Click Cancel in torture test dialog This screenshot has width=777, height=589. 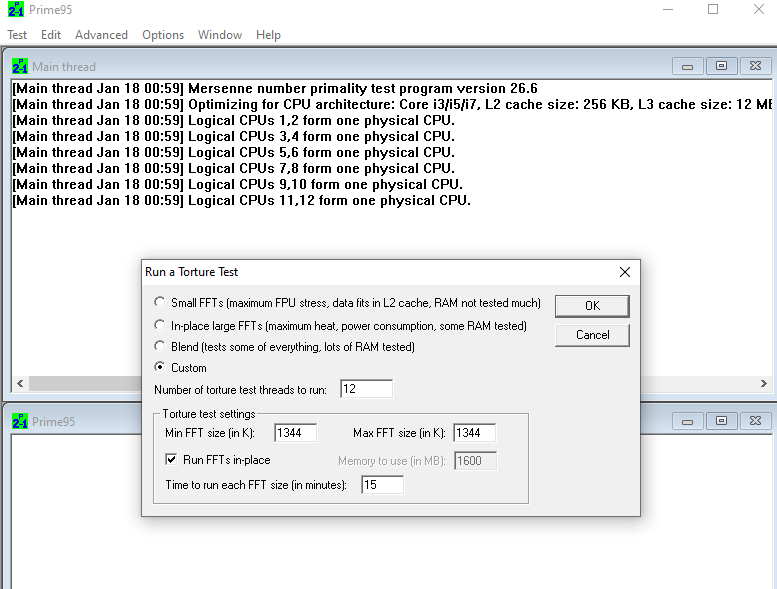tap(592, 335)
